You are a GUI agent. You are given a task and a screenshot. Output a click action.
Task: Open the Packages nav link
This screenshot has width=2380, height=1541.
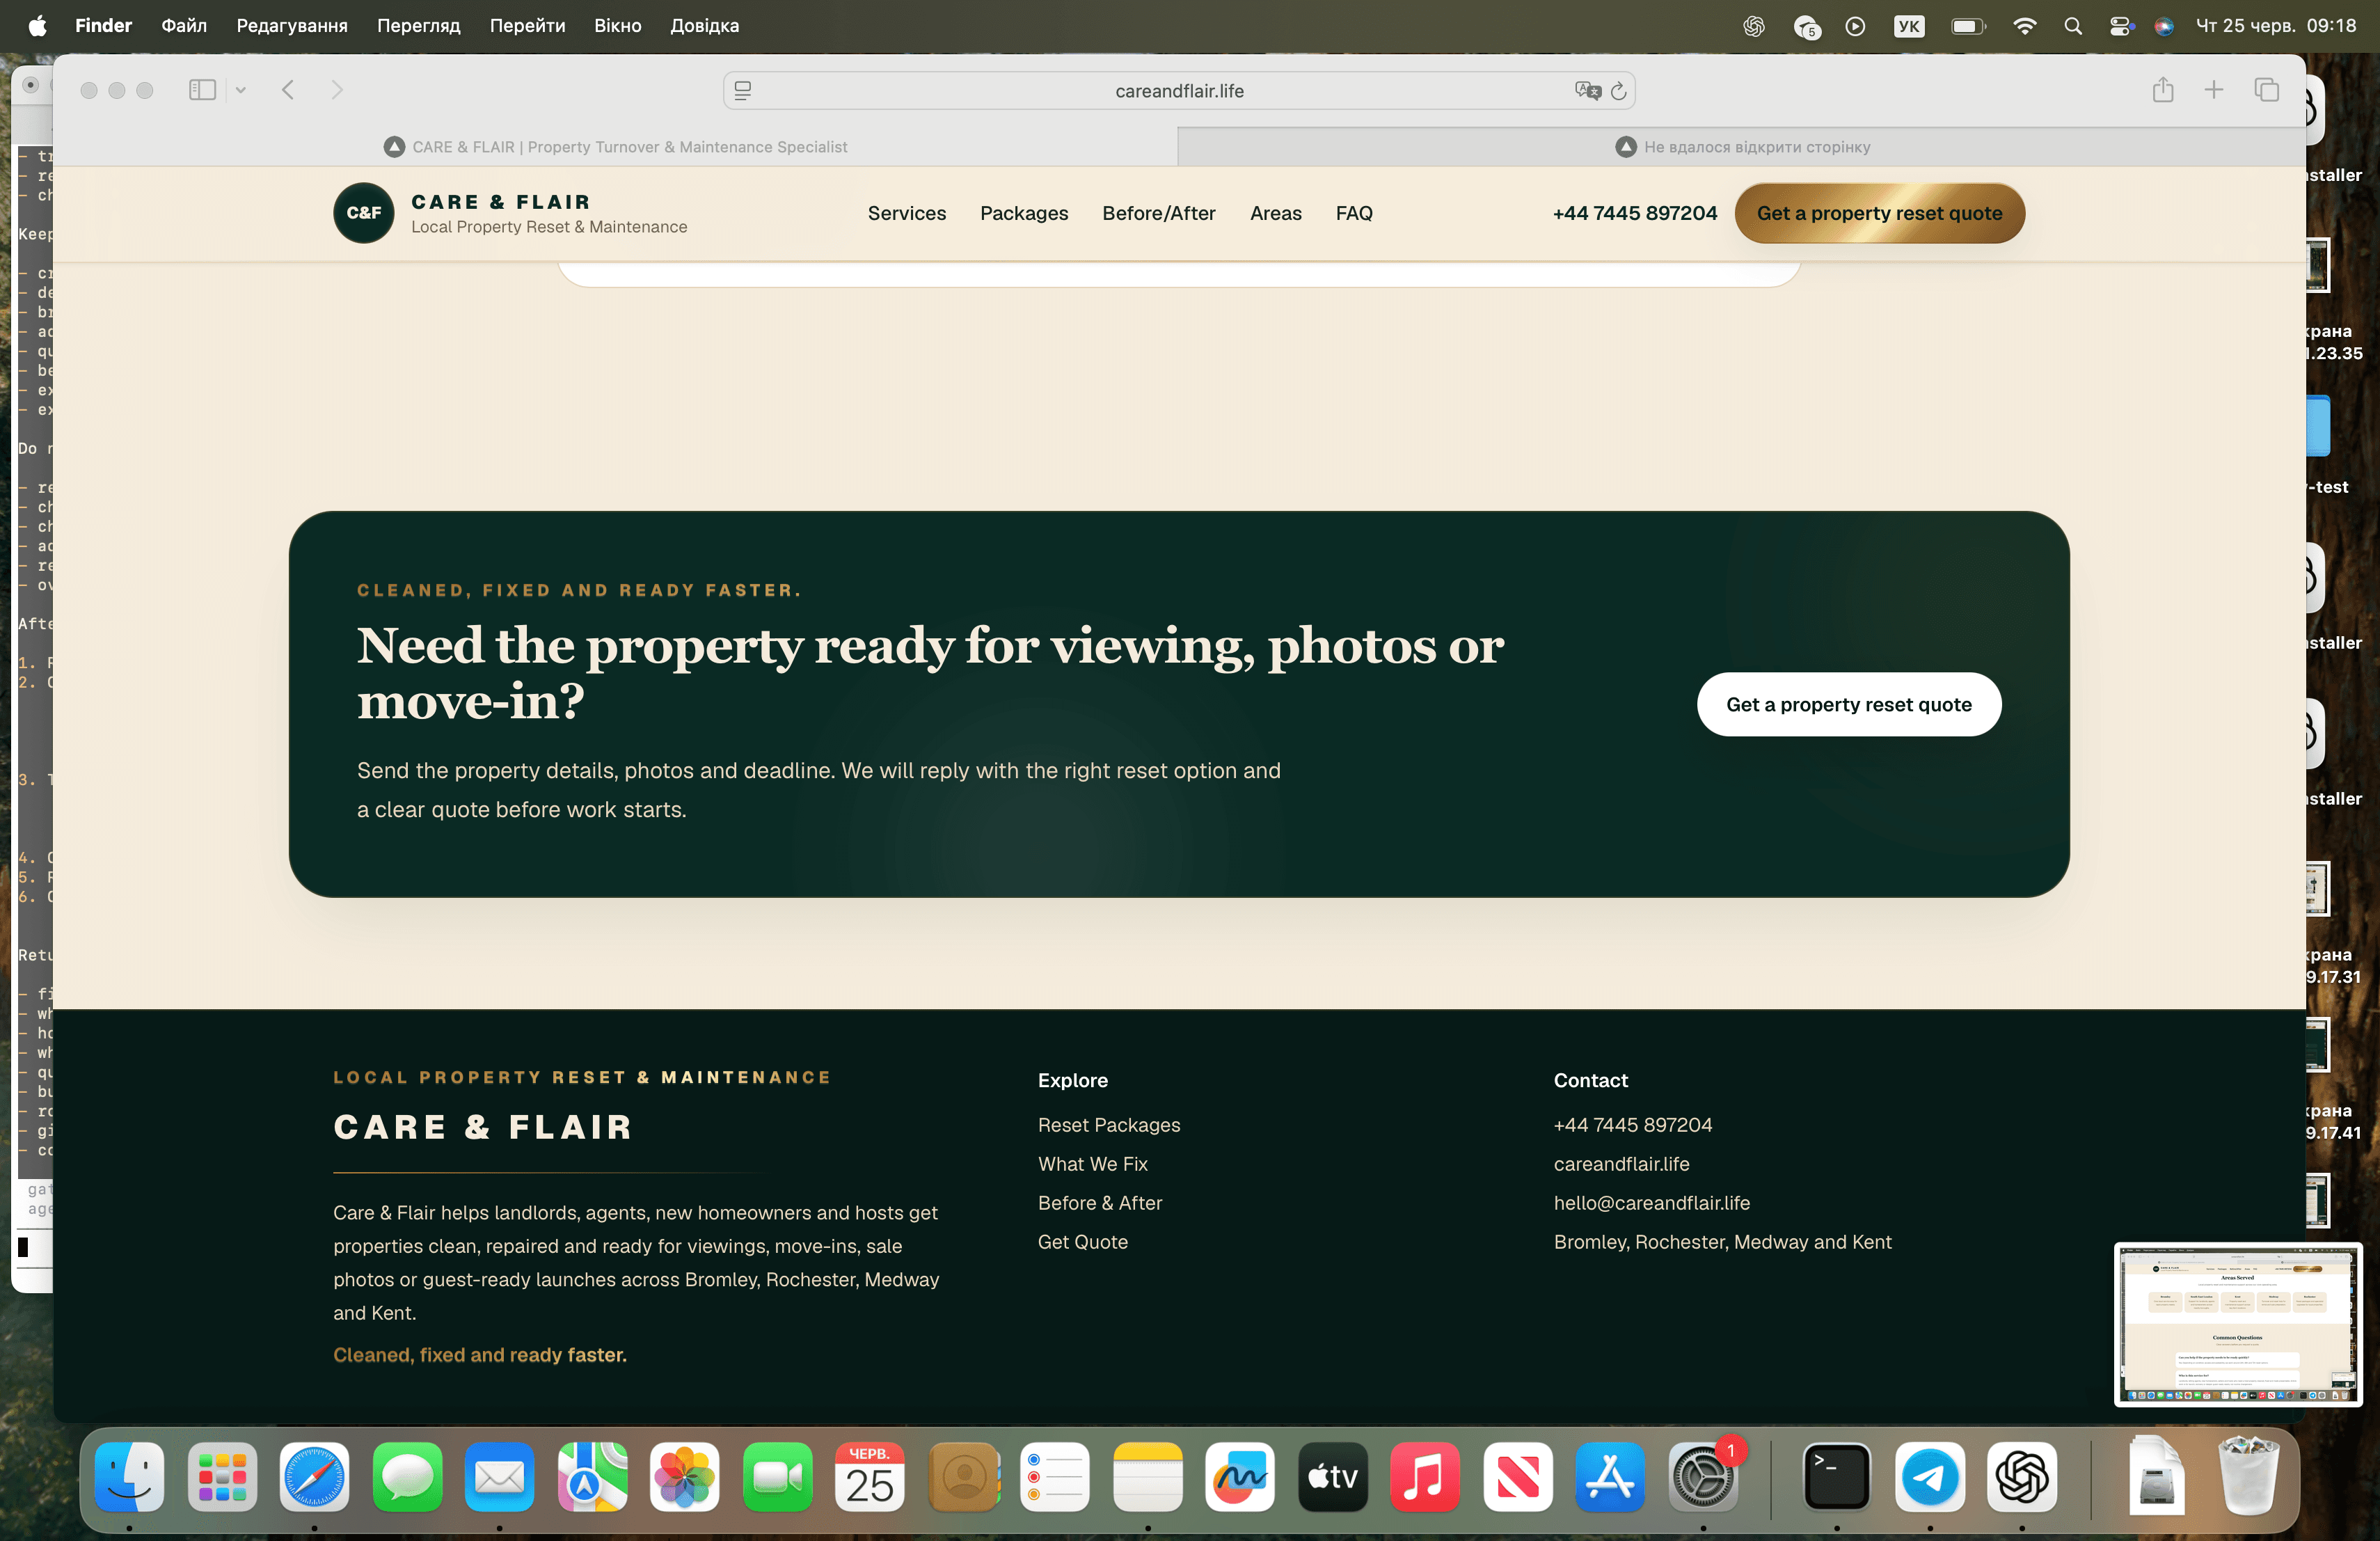[1024, 213]
